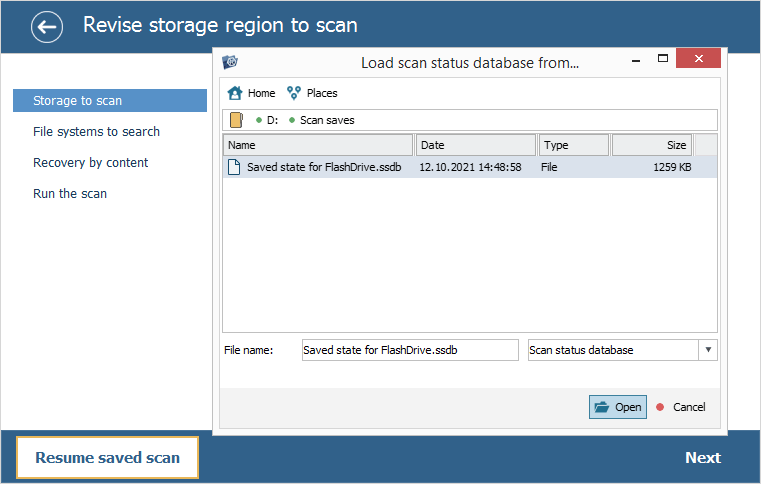Click the dropdown arrow beside file type
The width and height of the screenshot is (761, 484).
click(x=708, y=350)
